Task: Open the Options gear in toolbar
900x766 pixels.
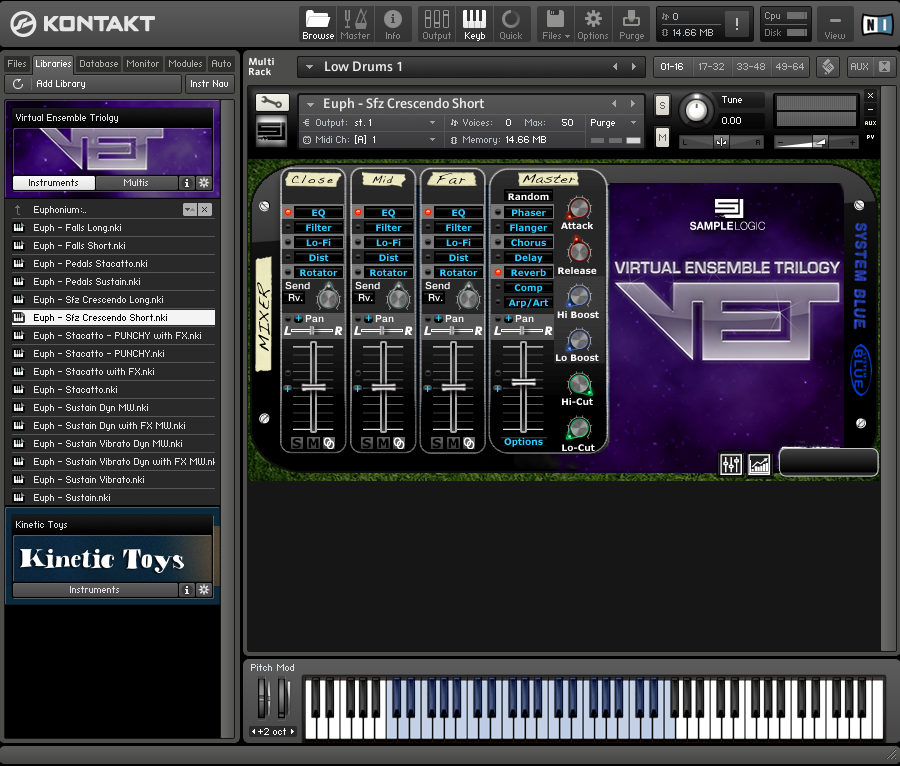Action: click(592, 24)
